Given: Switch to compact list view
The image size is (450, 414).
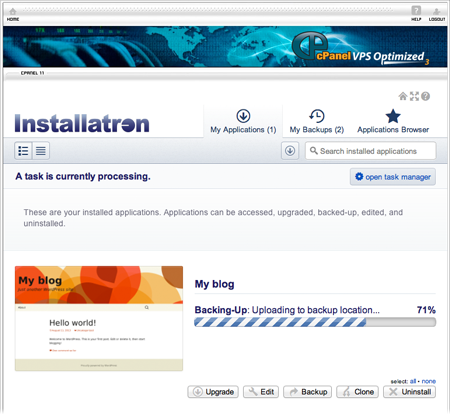Looking at the screenshot, I should click(41, 151).
